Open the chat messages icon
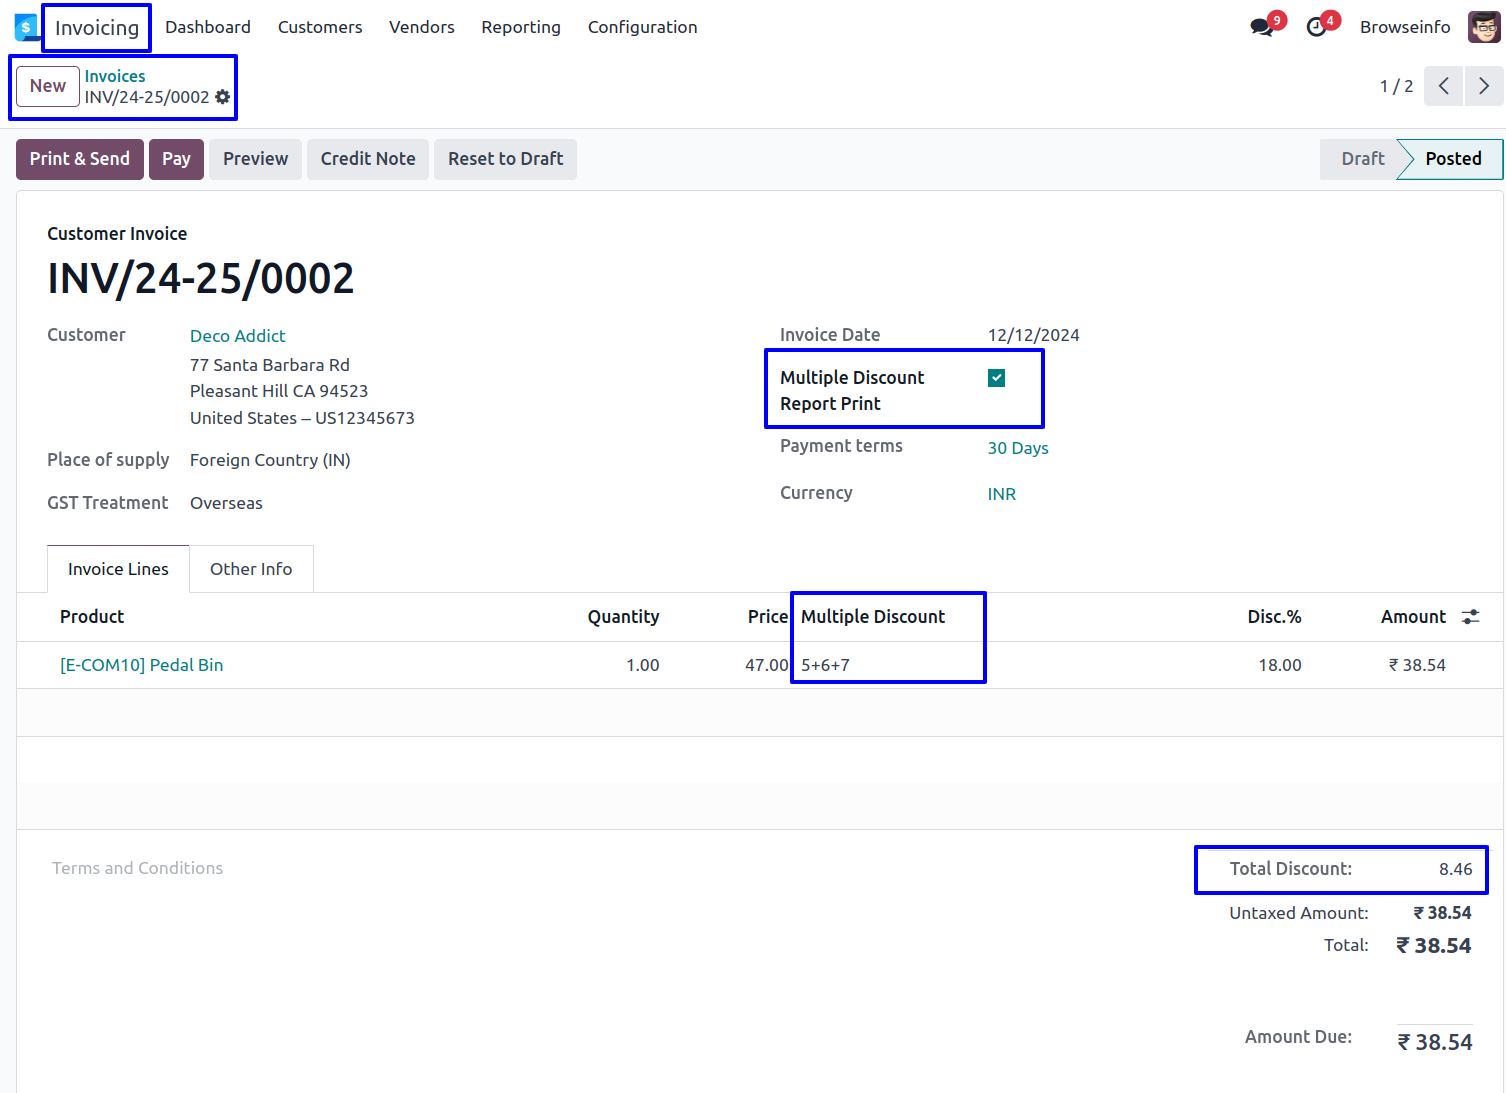This screenshot has height=1093, width=1506. click(x=1262, y=27)
